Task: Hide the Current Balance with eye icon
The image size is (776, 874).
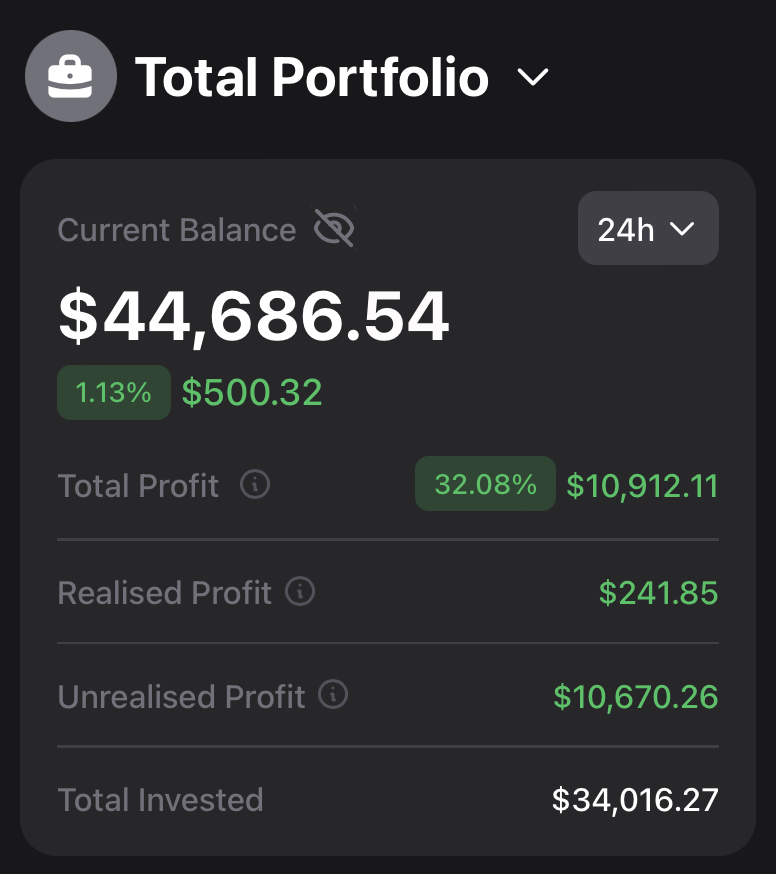Action: coord(334,229)
